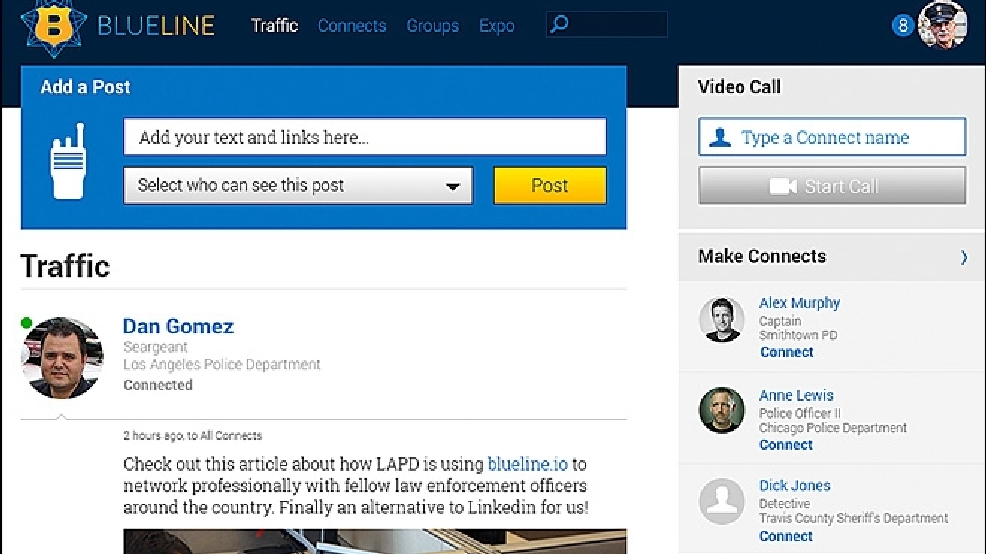Click 'Connected' status under Dan Gomez
The height and width of the screenshot is (554, 986).
[x=158, y=385]
